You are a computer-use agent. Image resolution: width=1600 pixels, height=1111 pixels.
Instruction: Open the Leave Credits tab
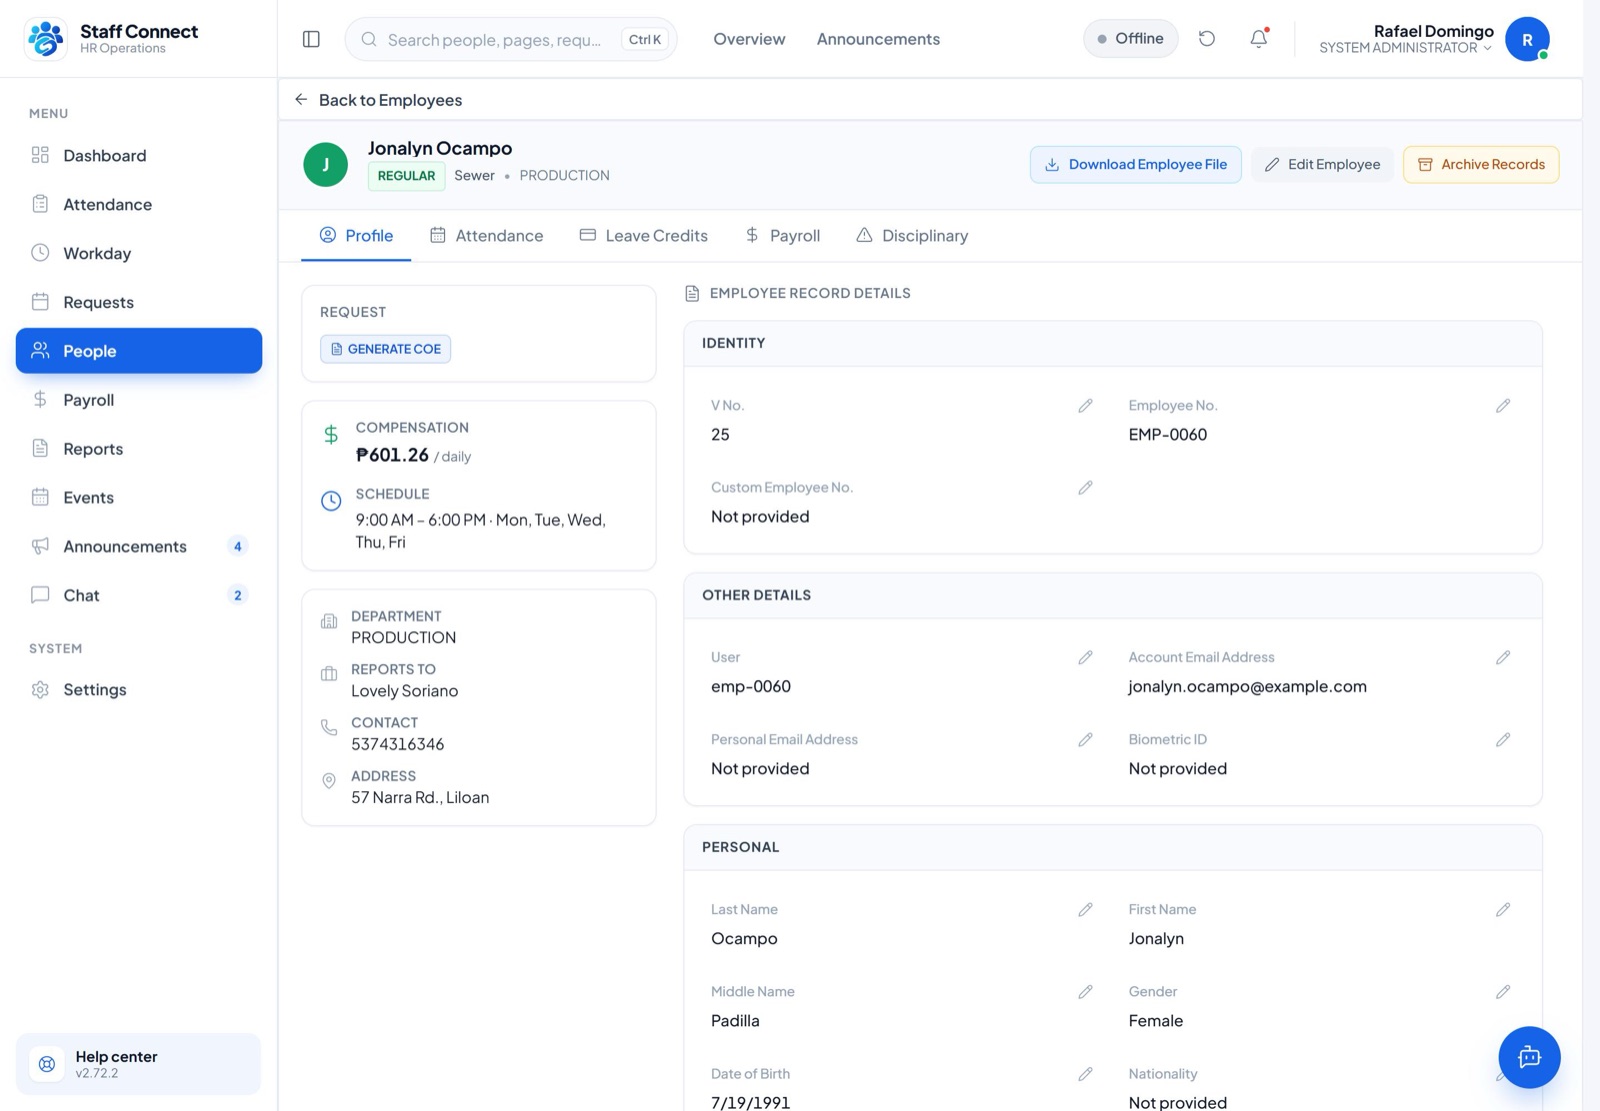click(644, 236)
